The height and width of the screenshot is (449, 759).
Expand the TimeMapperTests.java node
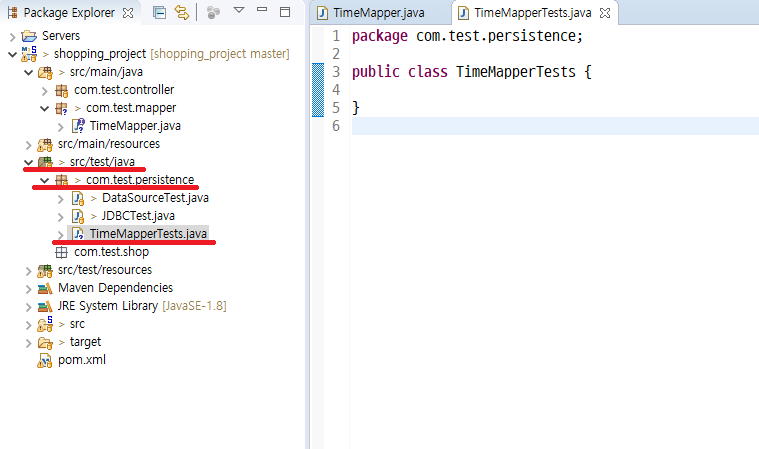[61, 235]
